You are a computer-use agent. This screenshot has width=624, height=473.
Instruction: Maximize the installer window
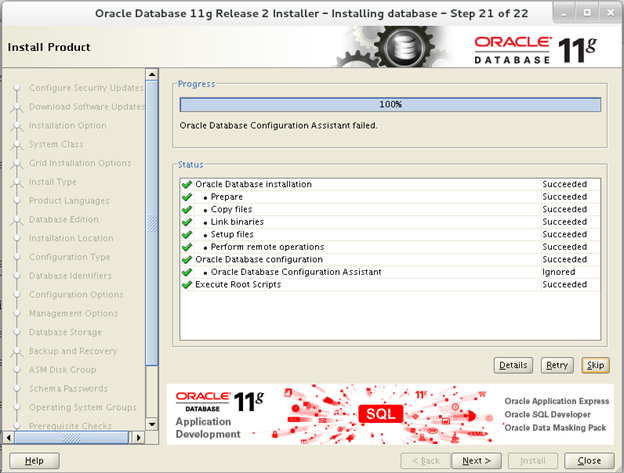(x=587, y=13)
